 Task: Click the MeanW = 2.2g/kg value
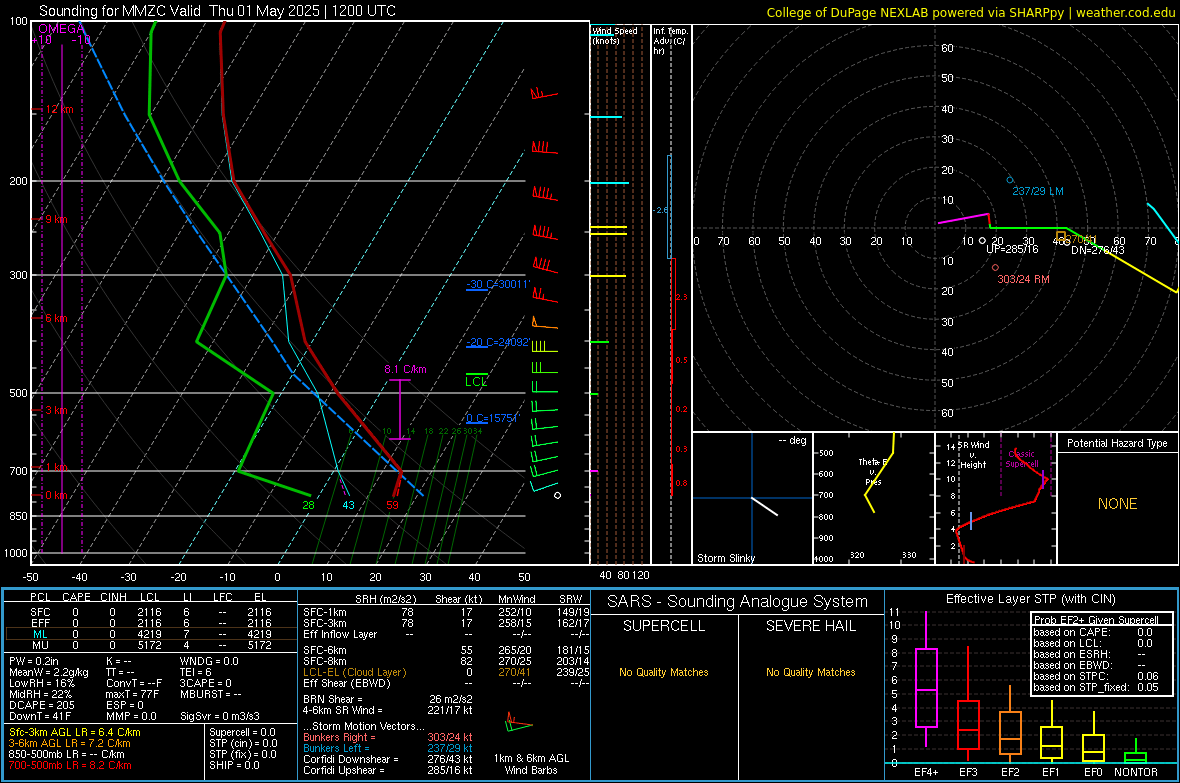pos(48,672)
